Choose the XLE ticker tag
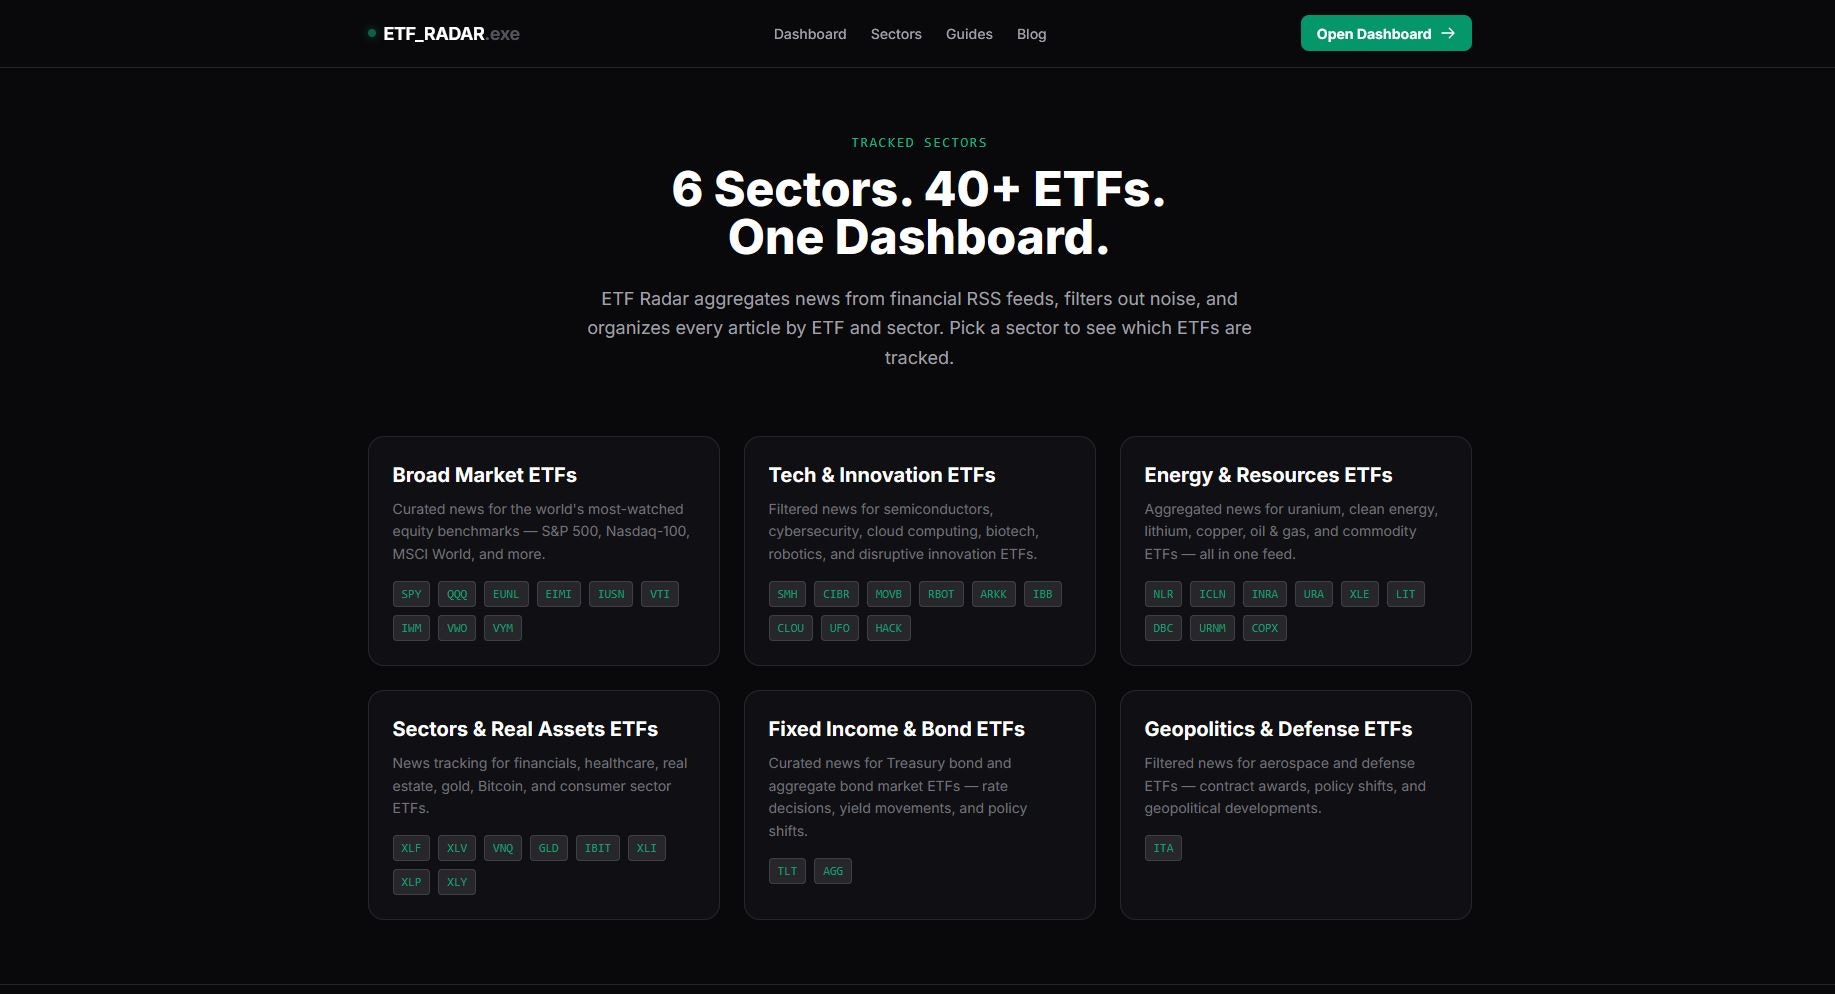Viewport: 1835px width, 994px height. [1360, 594]
